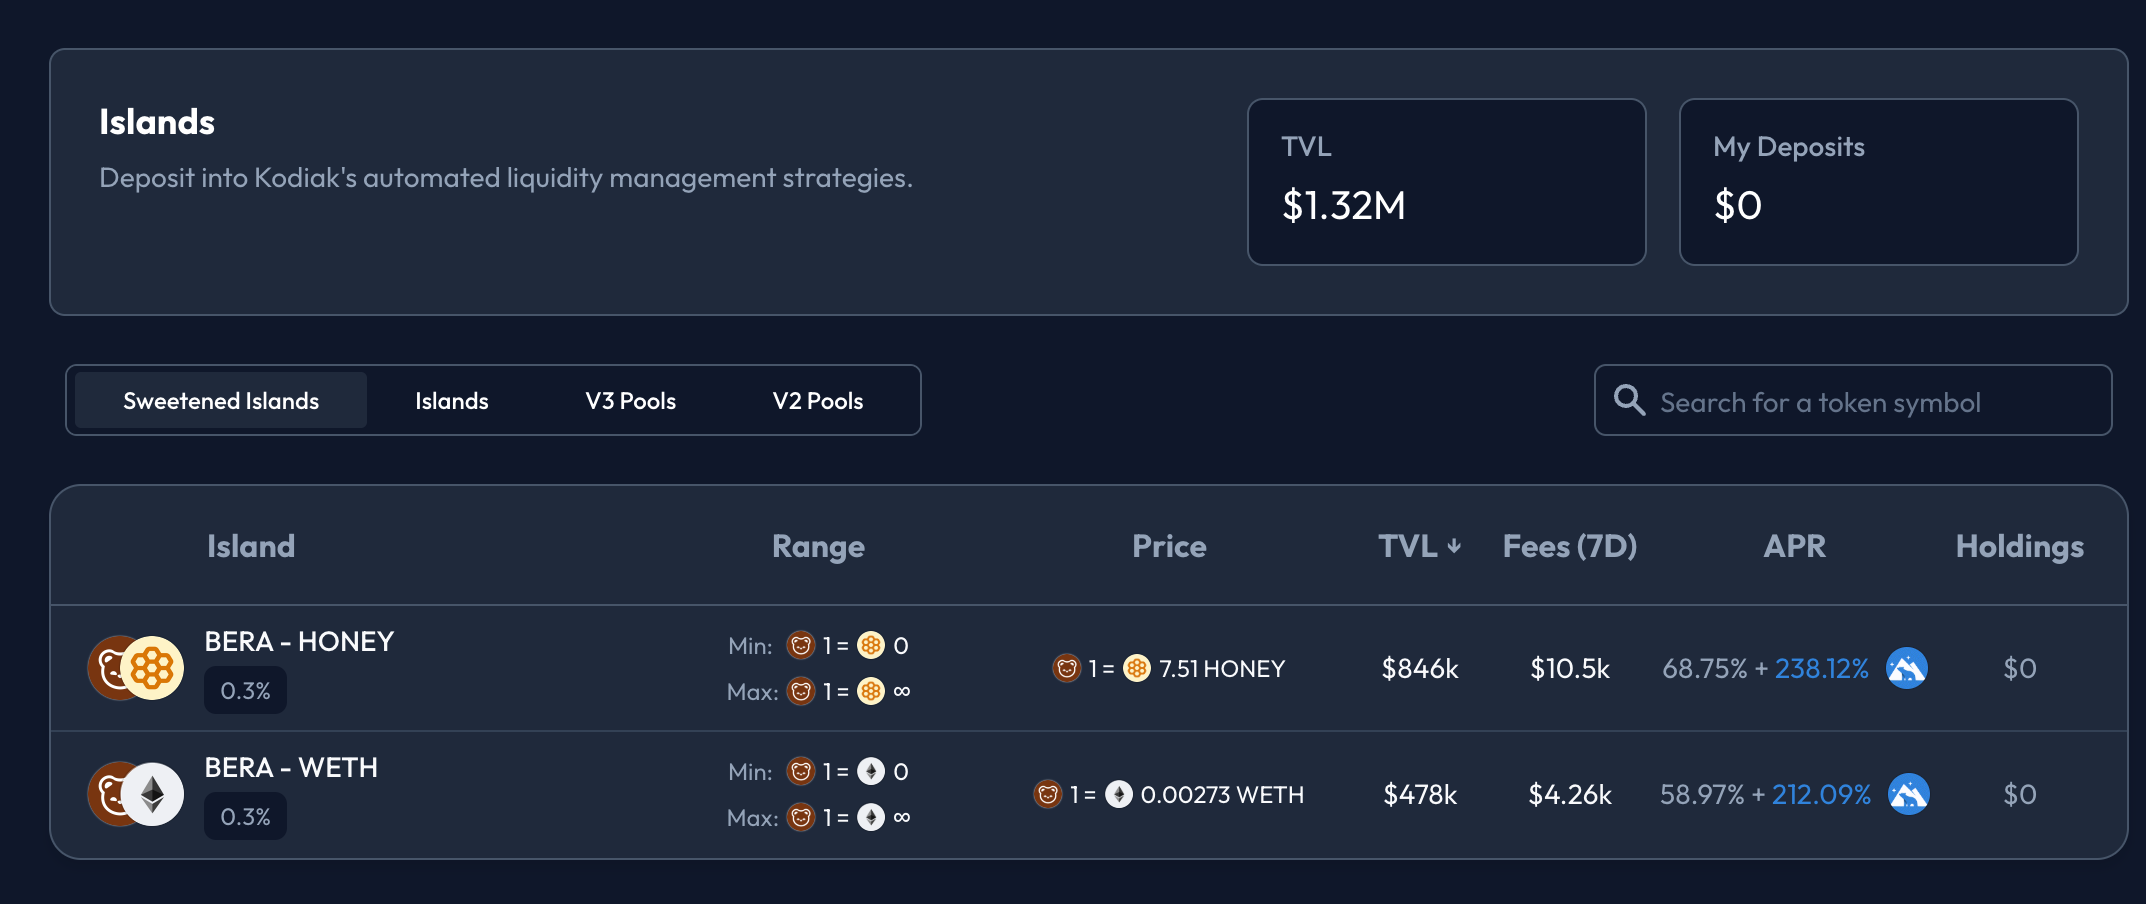The height and width of the screenshot is (904, 2146).
Task: Click the 238.12% bonus APR value
Action: (x=1822, y=669)
